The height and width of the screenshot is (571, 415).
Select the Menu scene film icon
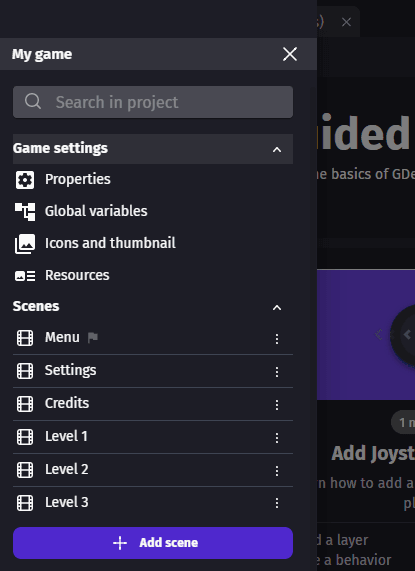click(25, 338)
